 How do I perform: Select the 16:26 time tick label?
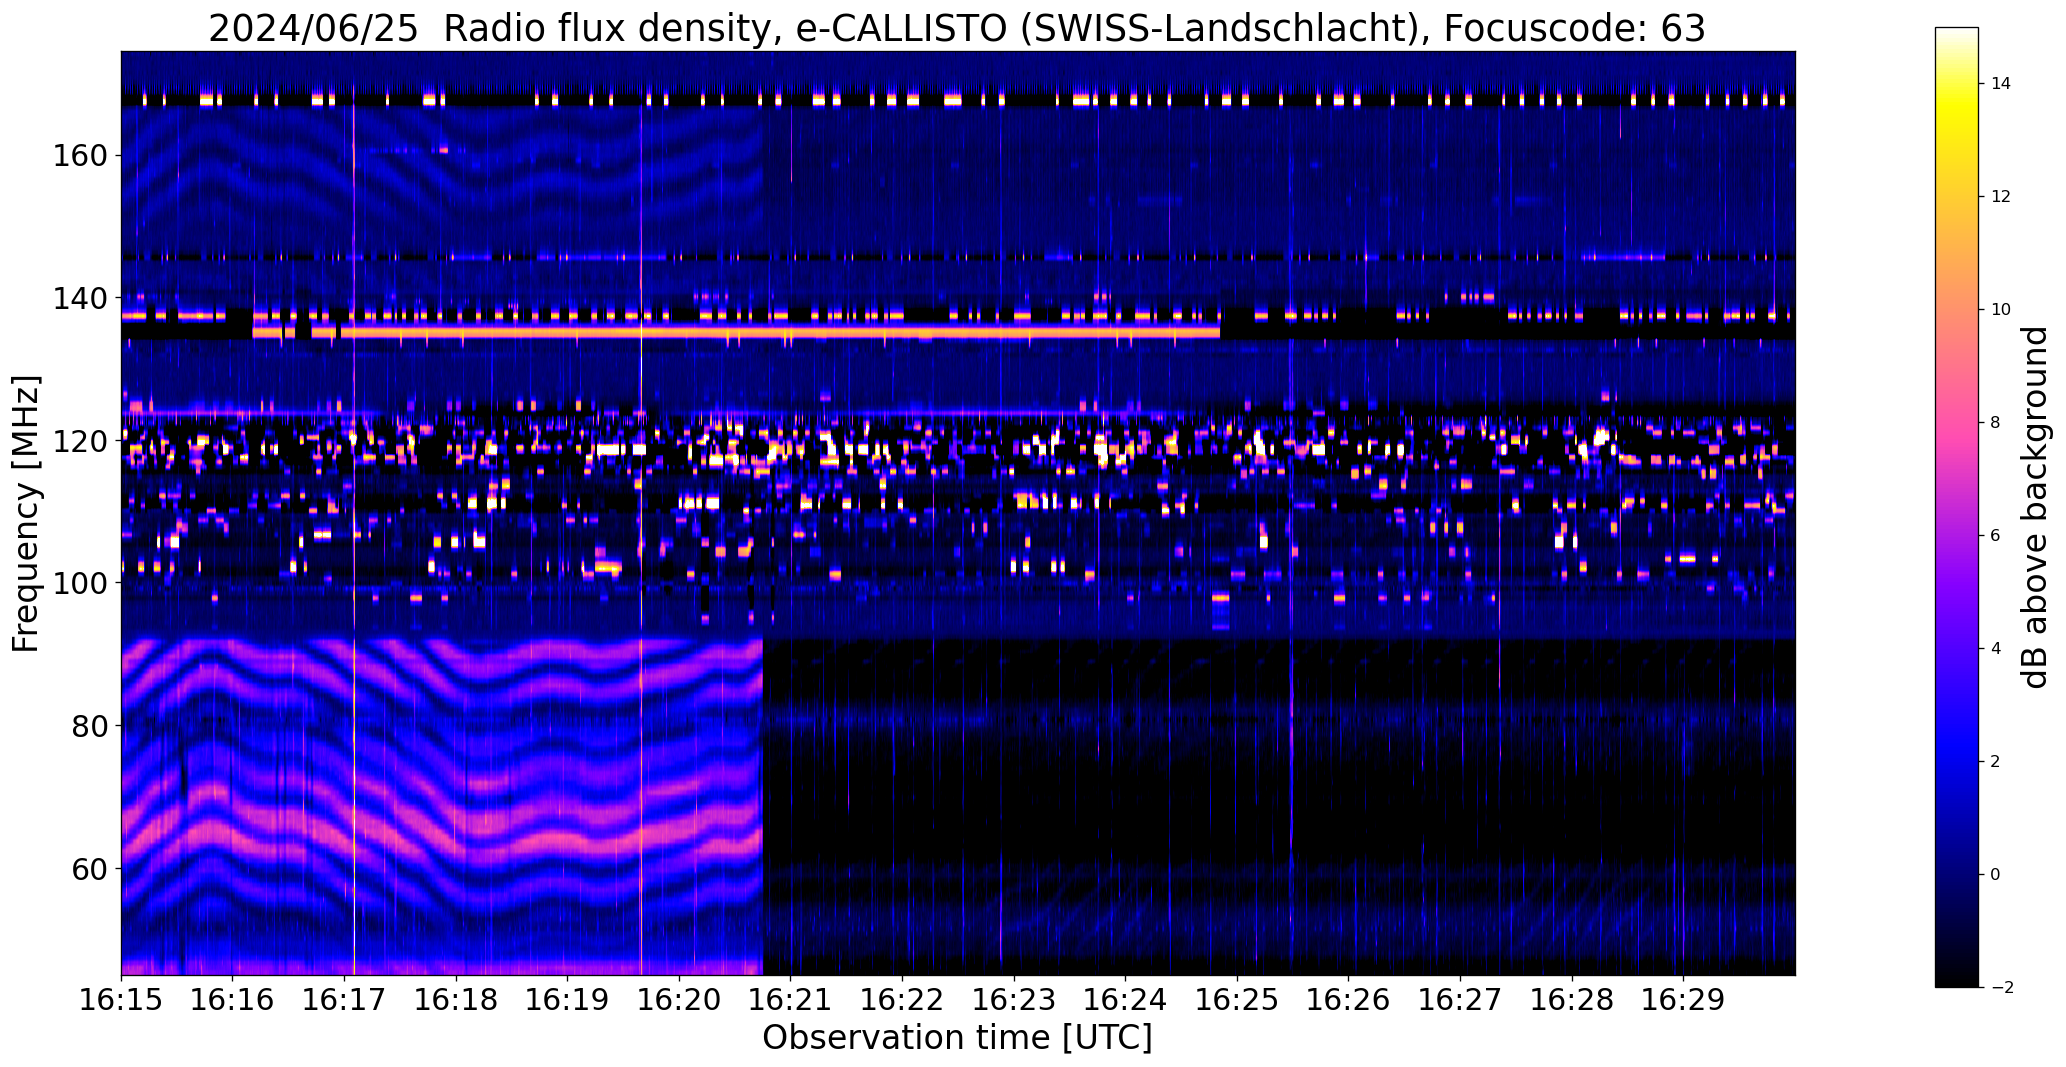(1349, 999)
